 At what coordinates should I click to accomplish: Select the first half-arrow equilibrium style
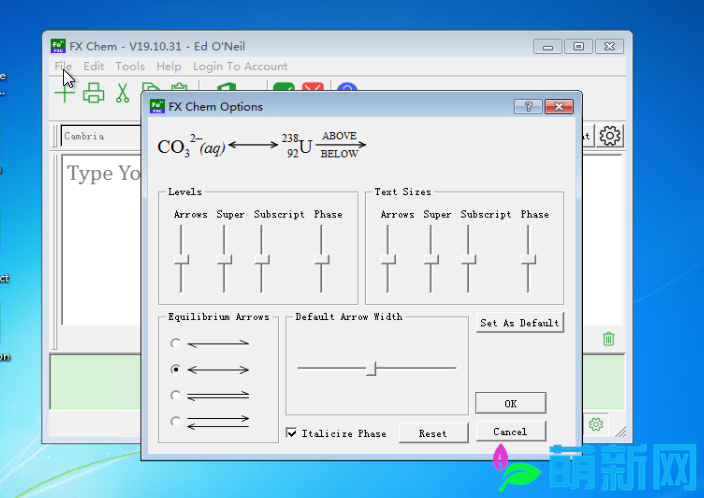[176, 344]
